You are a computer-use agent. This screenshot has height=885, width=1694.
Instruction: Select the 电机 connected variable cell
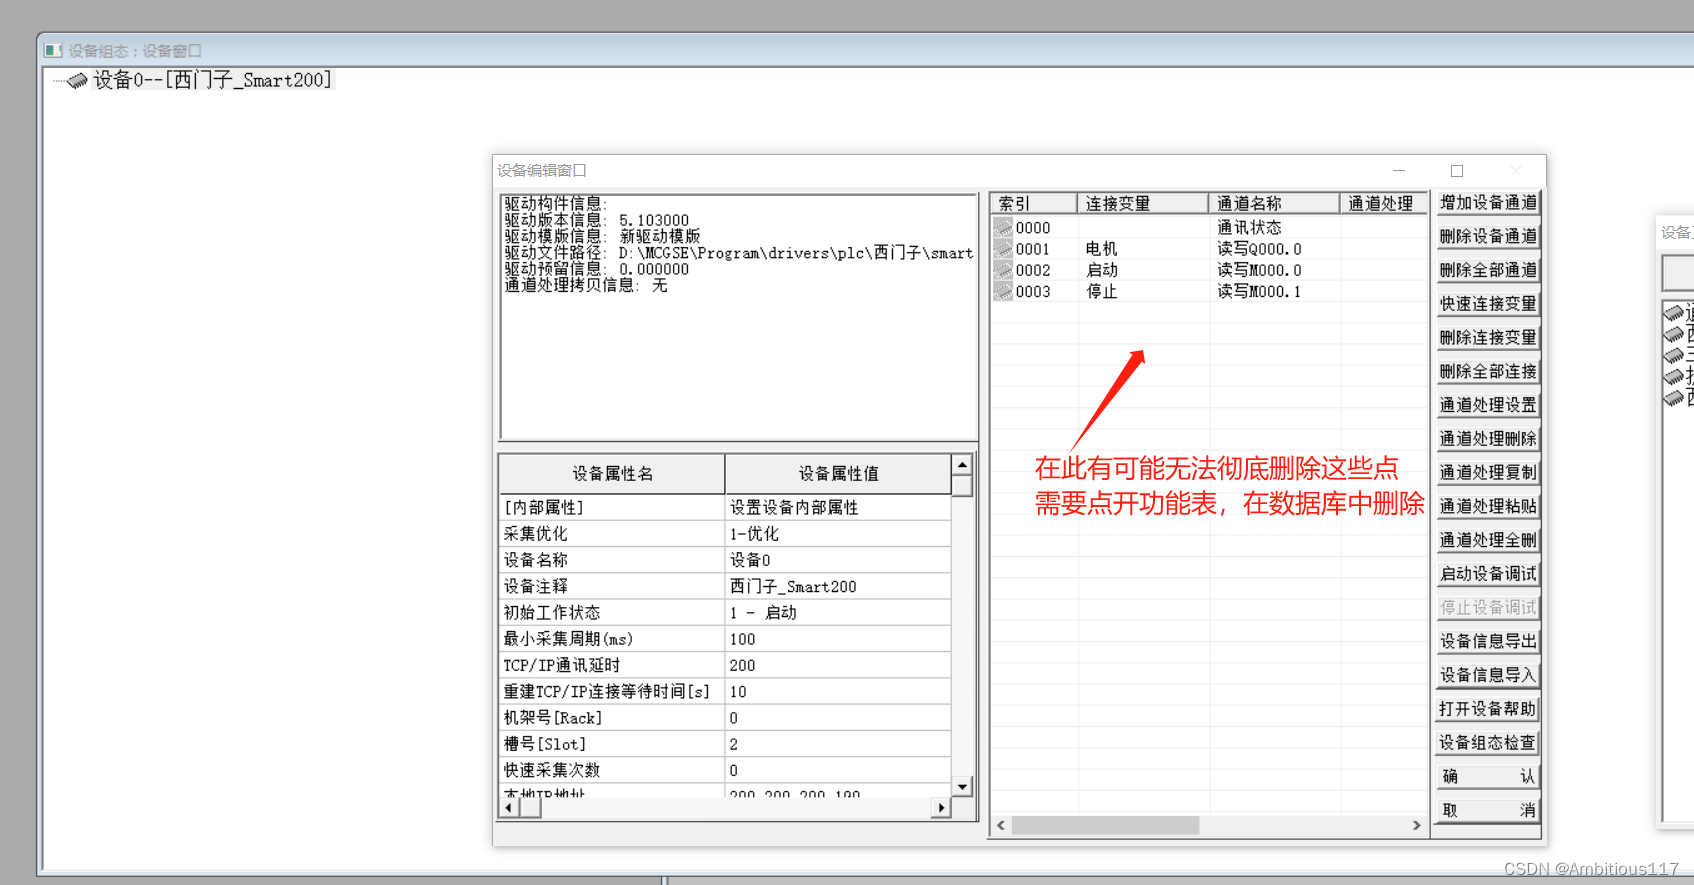point(1143,249)
